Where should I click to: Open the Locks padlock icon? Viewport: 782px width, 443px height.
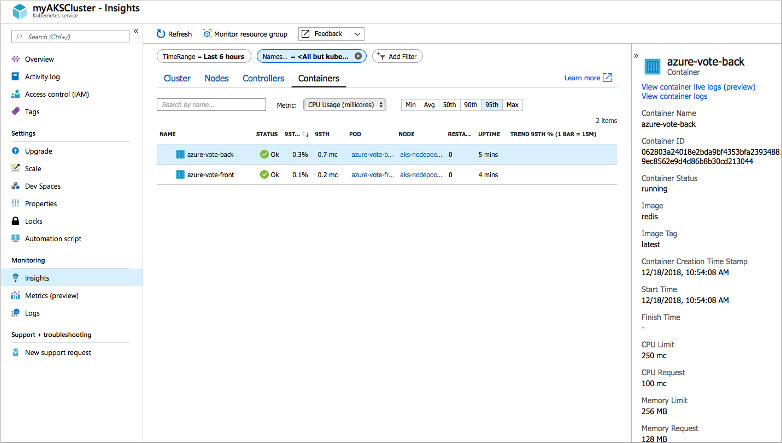[15, 221]
